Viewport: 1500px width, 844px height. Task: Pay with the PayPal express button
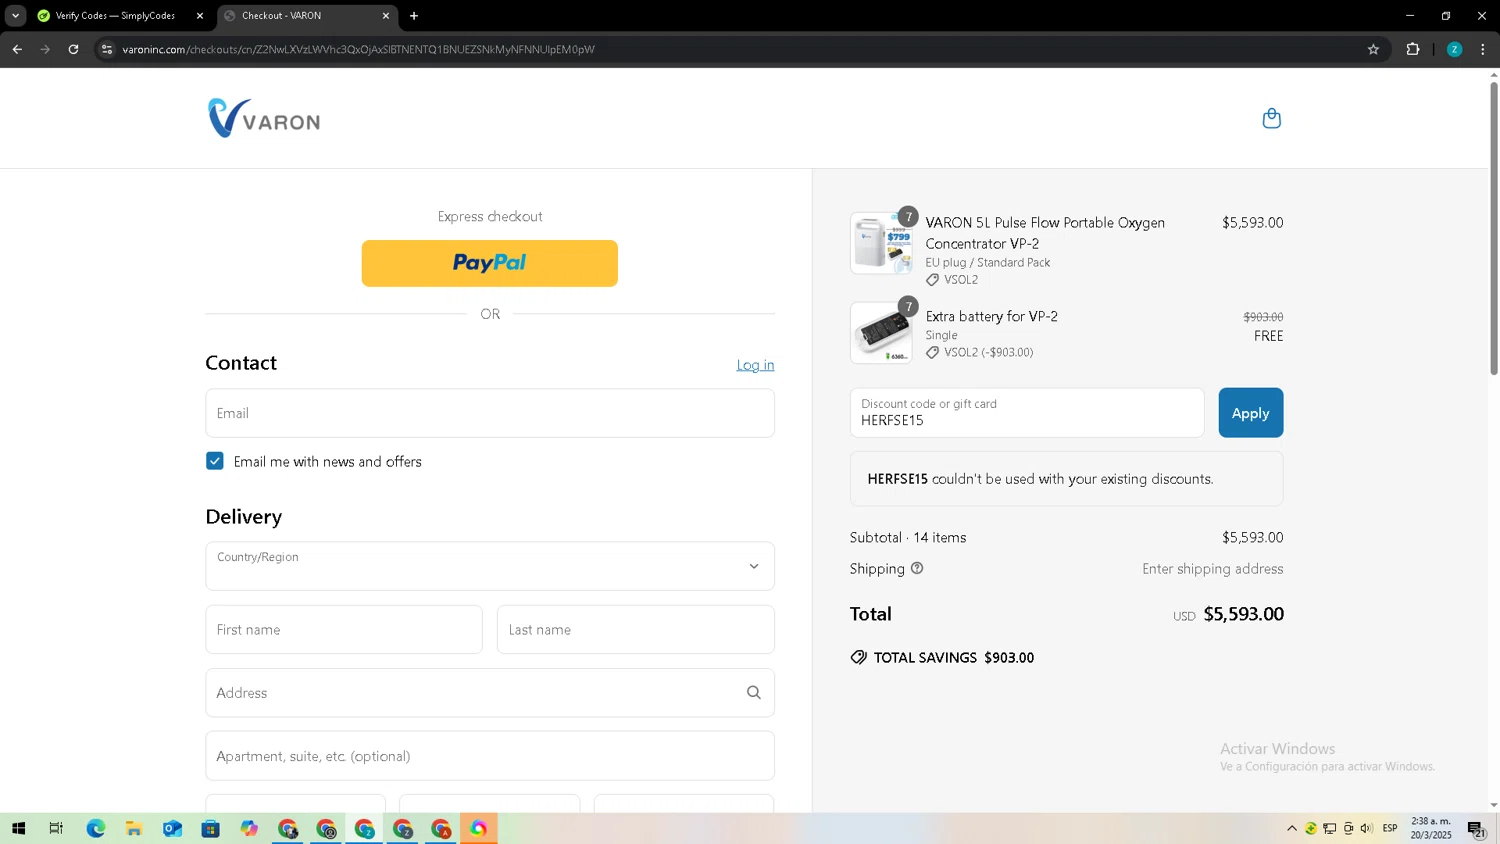[x=490, y=263]
